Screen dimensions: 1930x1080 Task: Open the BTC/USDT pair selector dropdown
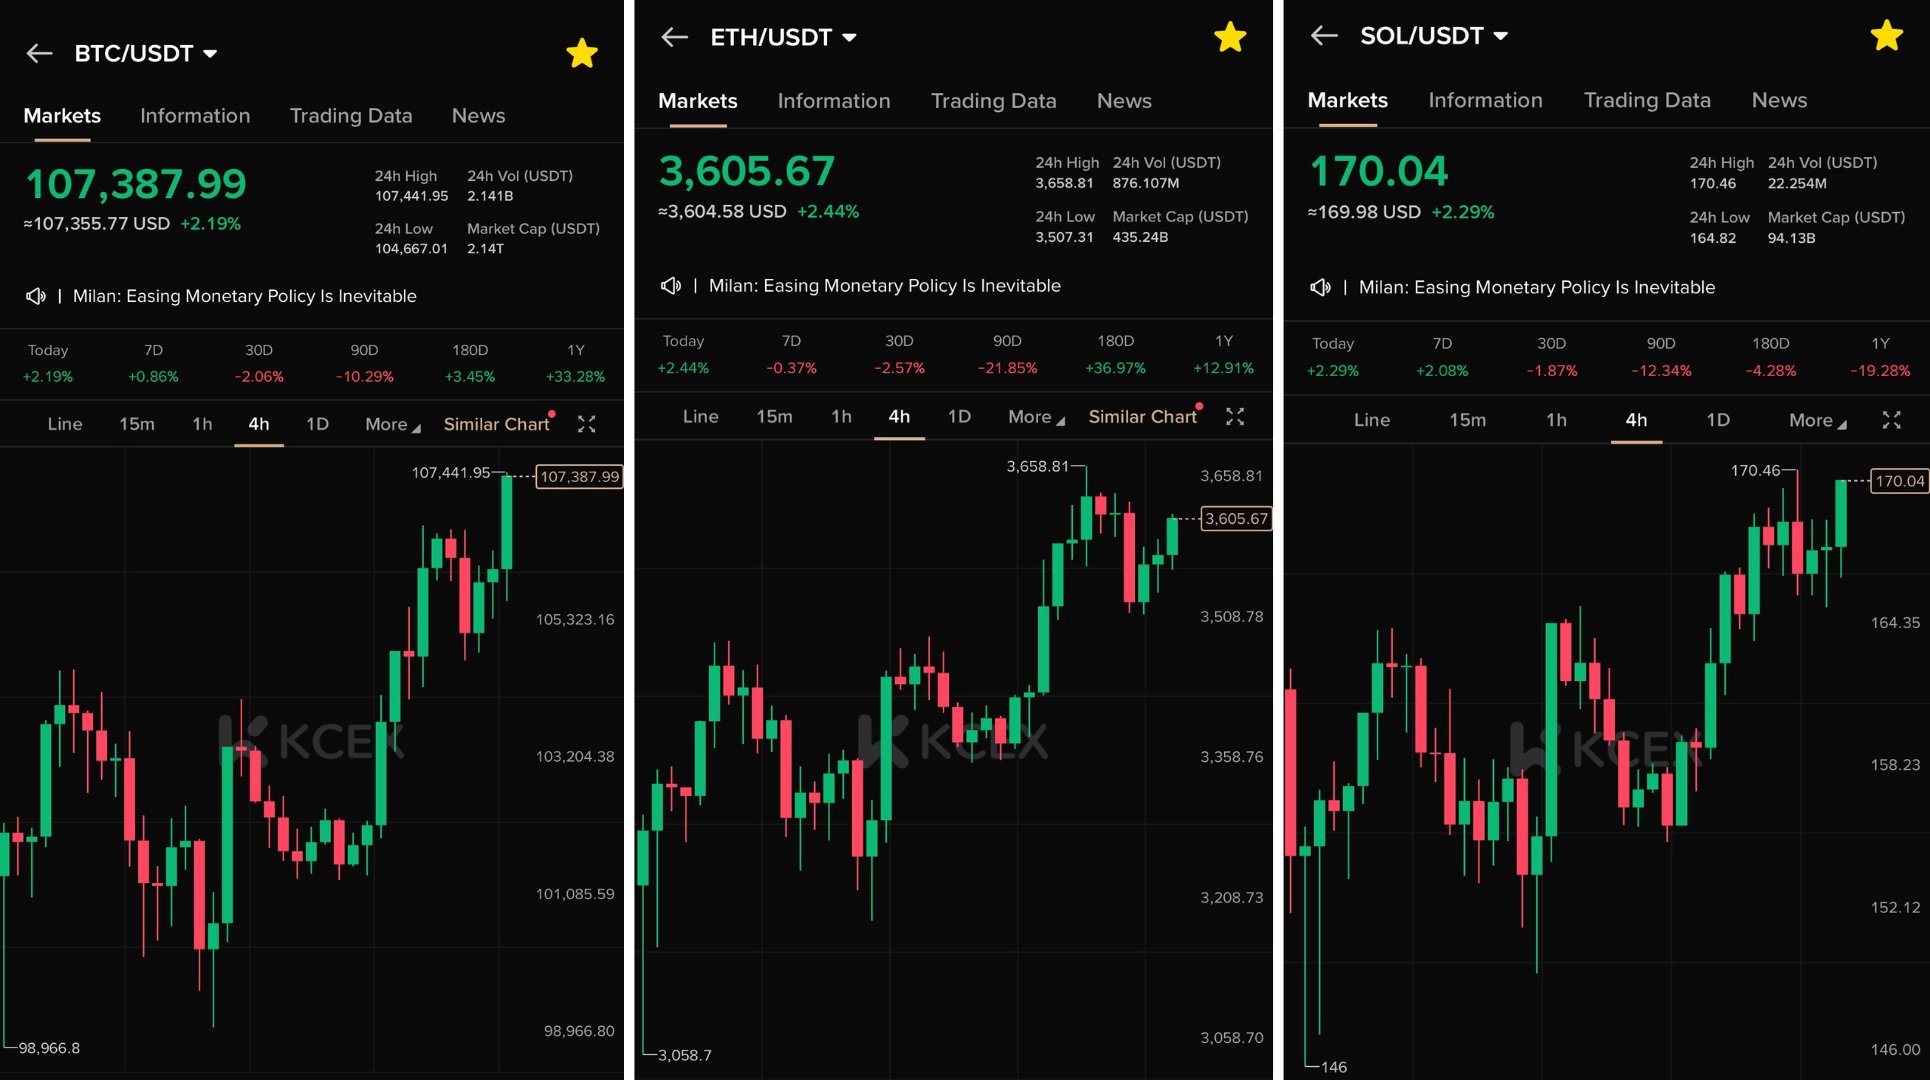[210, 54]
